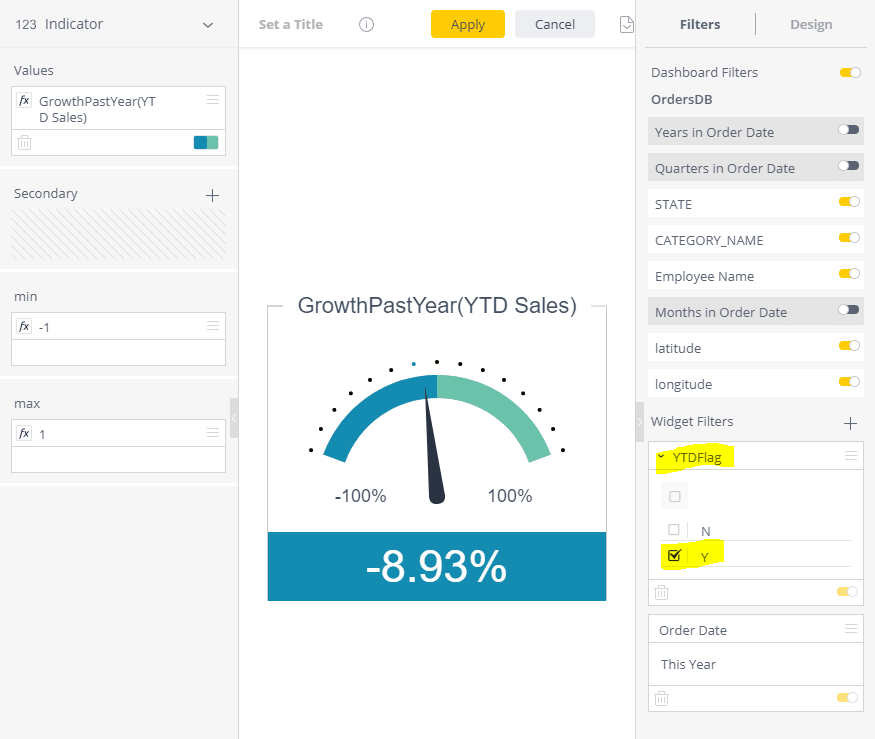Image resolution: width=875 pixels, height=739 pixels.
Task: Collapse the left panel with arrow handle
Action: 234,418
